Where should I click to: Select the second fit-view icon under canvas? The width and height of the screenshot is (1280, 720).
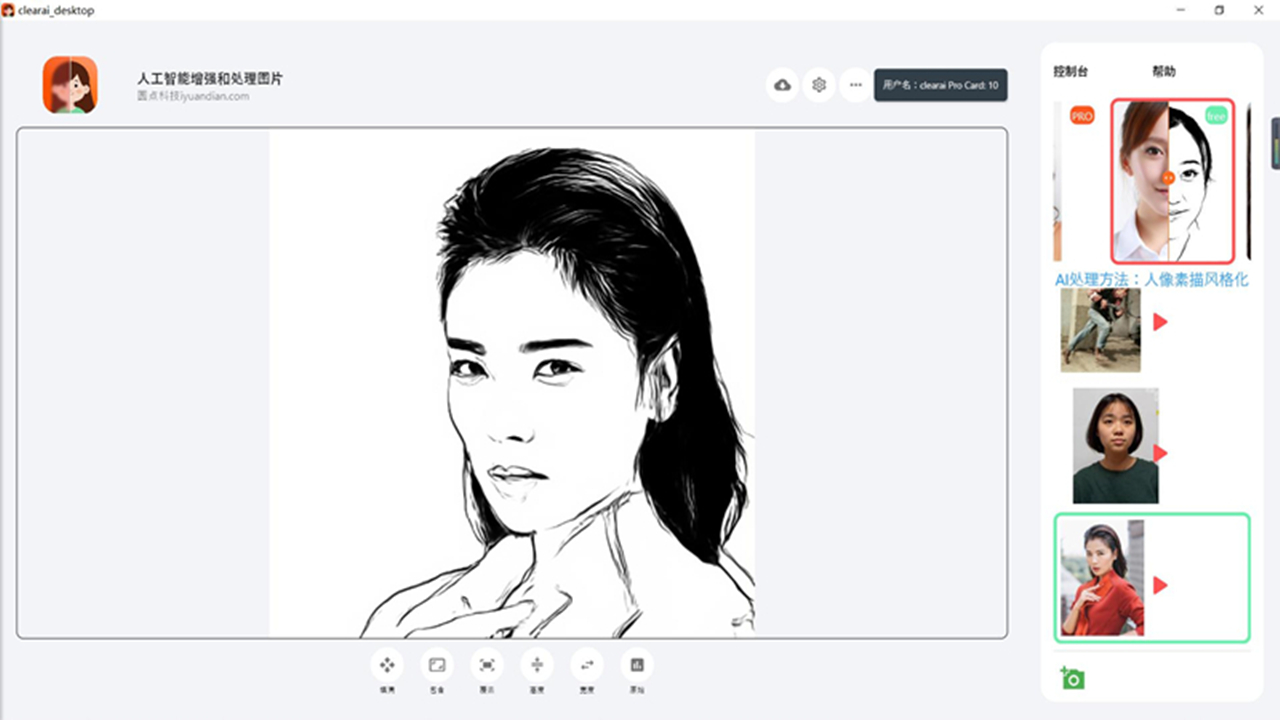pyautogui.click(x=436, y=665)
